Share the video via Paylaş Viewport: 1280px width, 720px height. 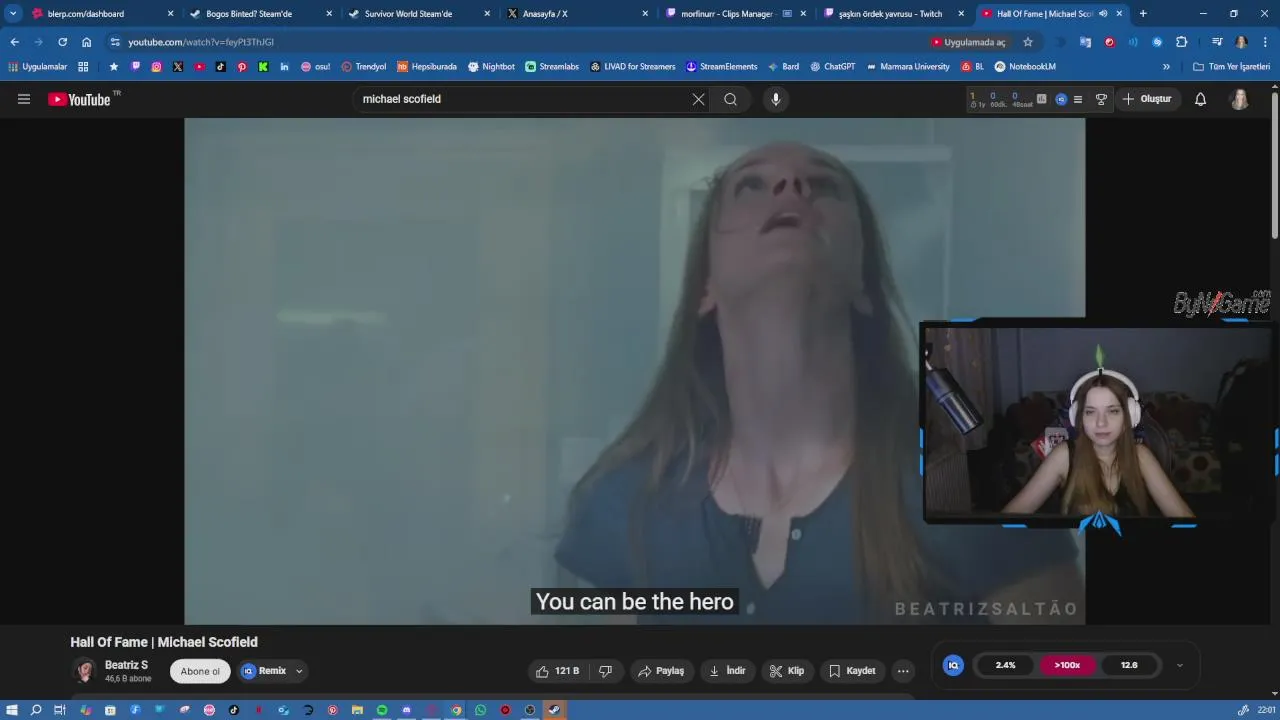point(661,671)
